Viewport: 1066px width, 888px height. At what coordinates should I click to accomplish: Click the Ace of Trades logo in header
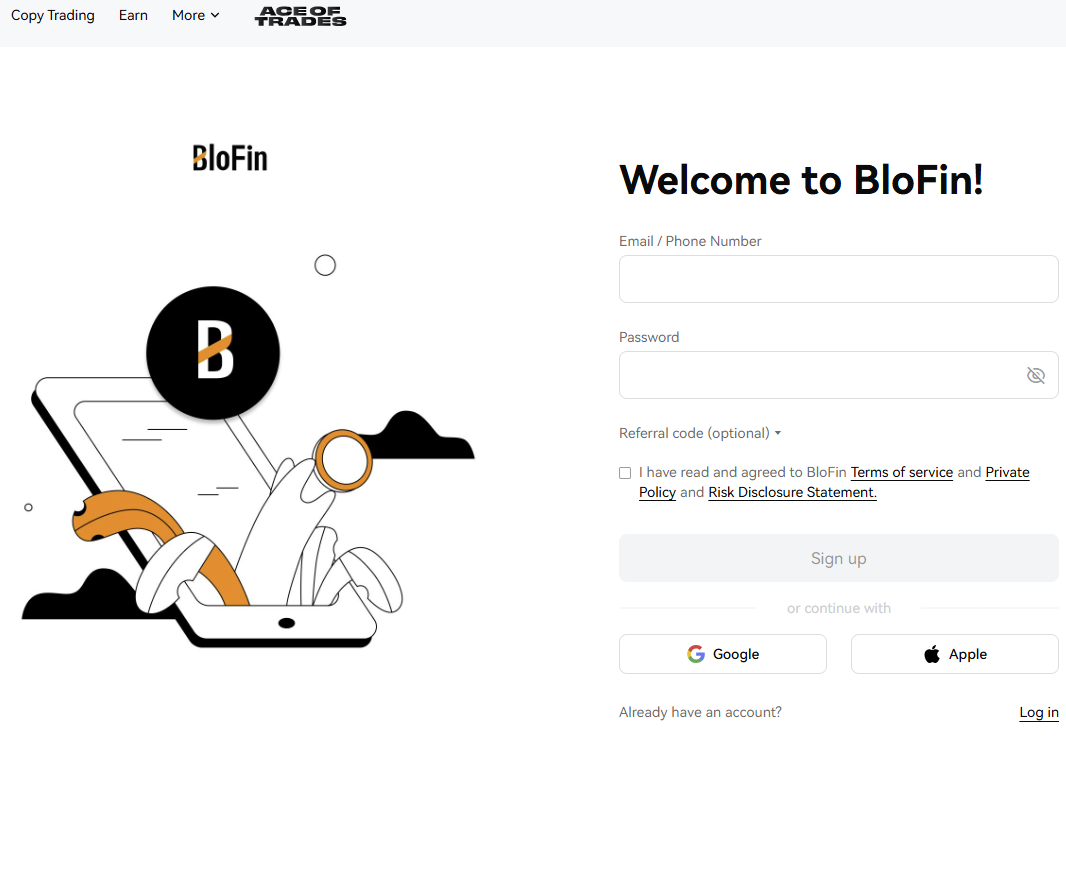(300, 16)
